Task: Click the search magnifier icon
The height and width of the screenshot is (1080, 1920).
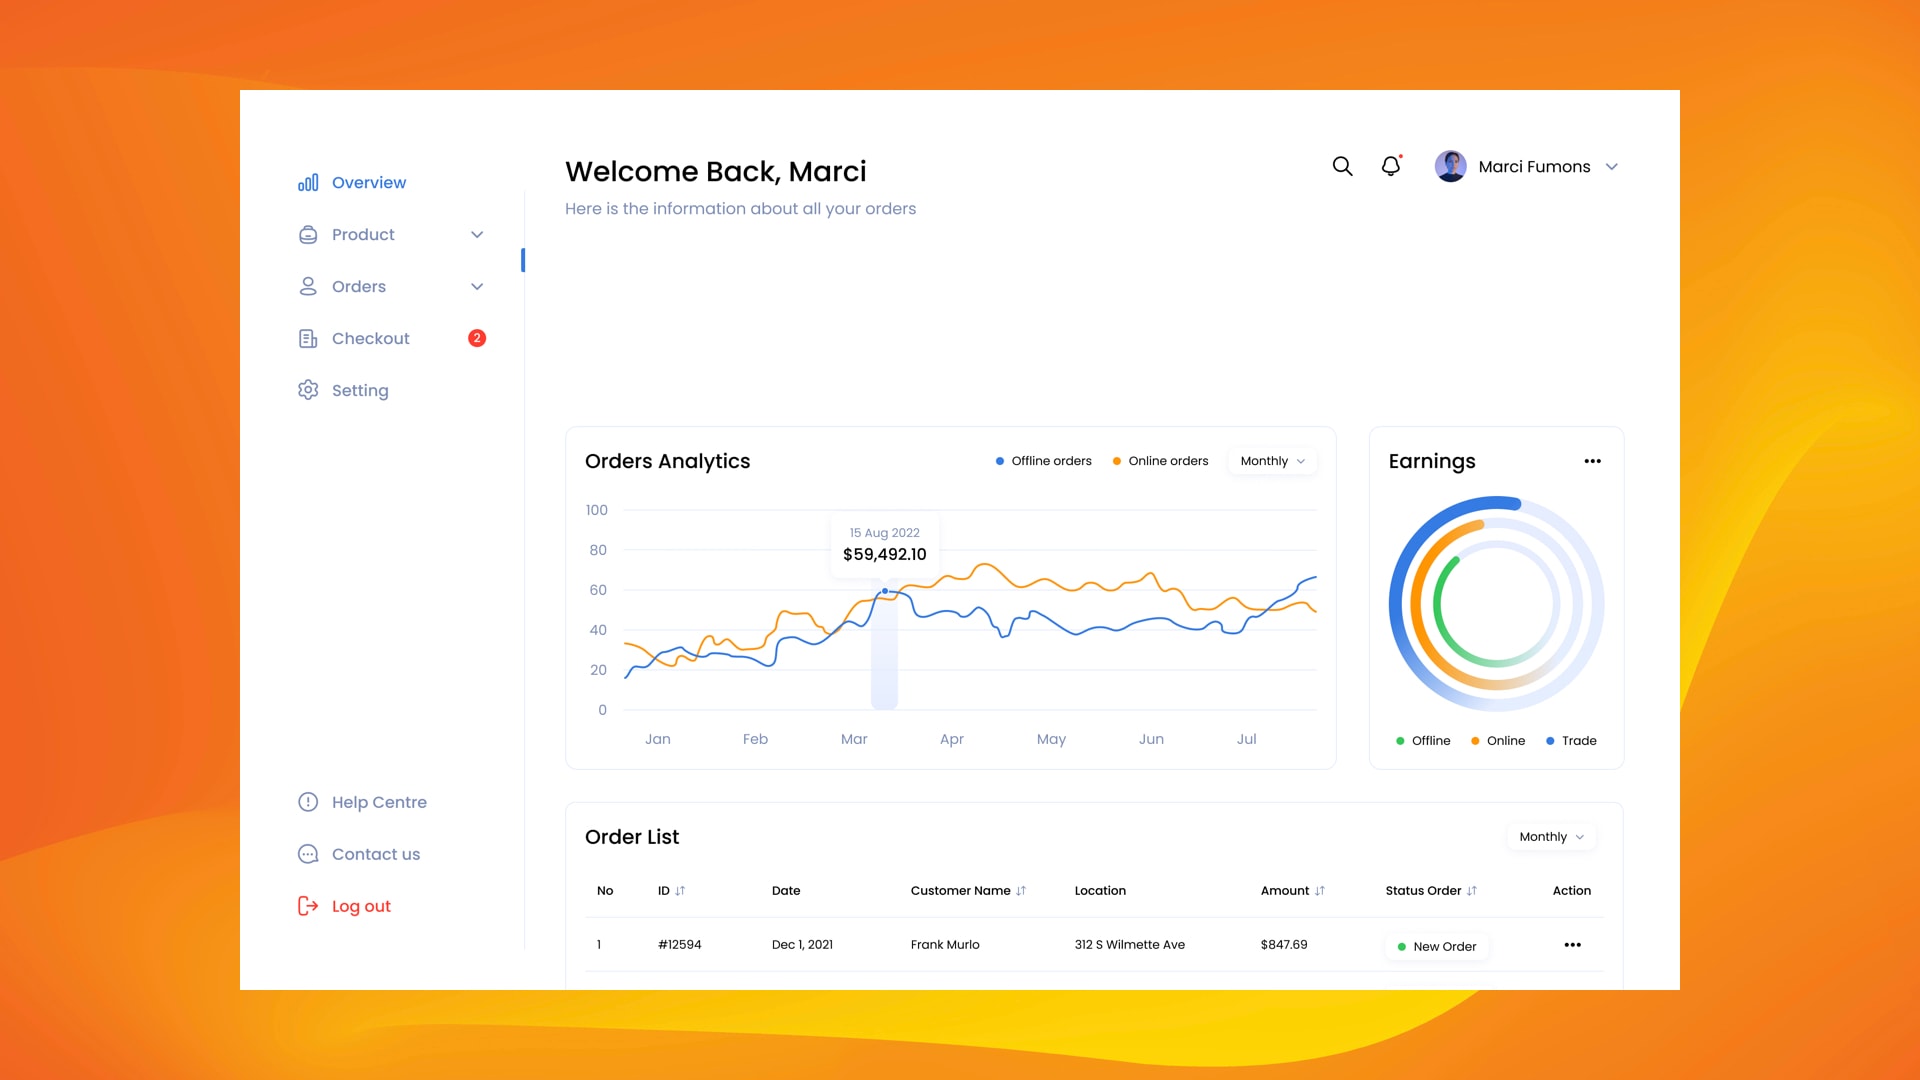Action: [1342, 166]
